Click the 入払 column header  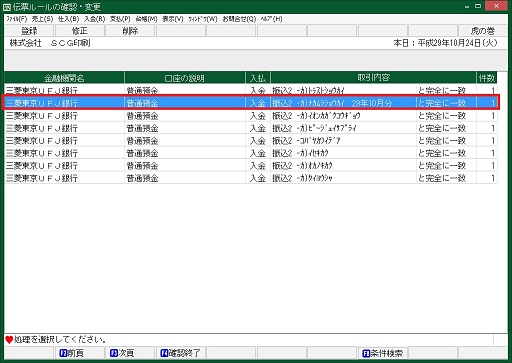258,78
